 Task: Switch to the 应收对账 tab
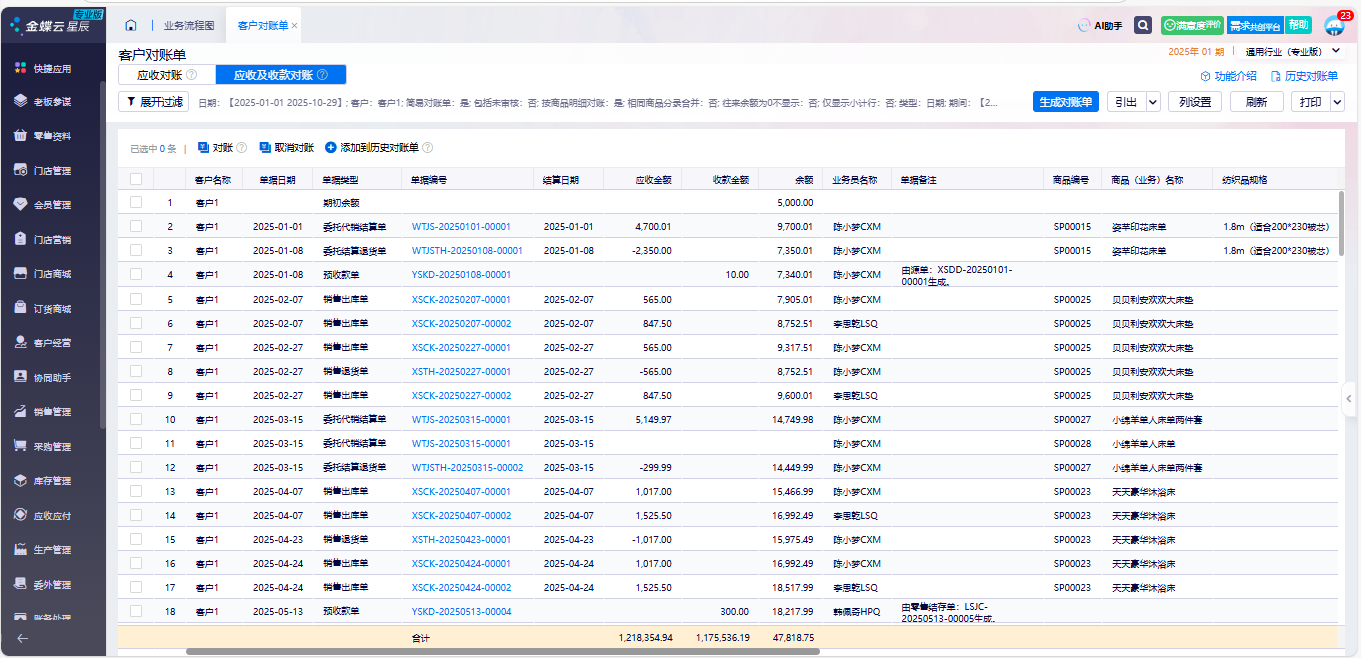tap(166, 75)
